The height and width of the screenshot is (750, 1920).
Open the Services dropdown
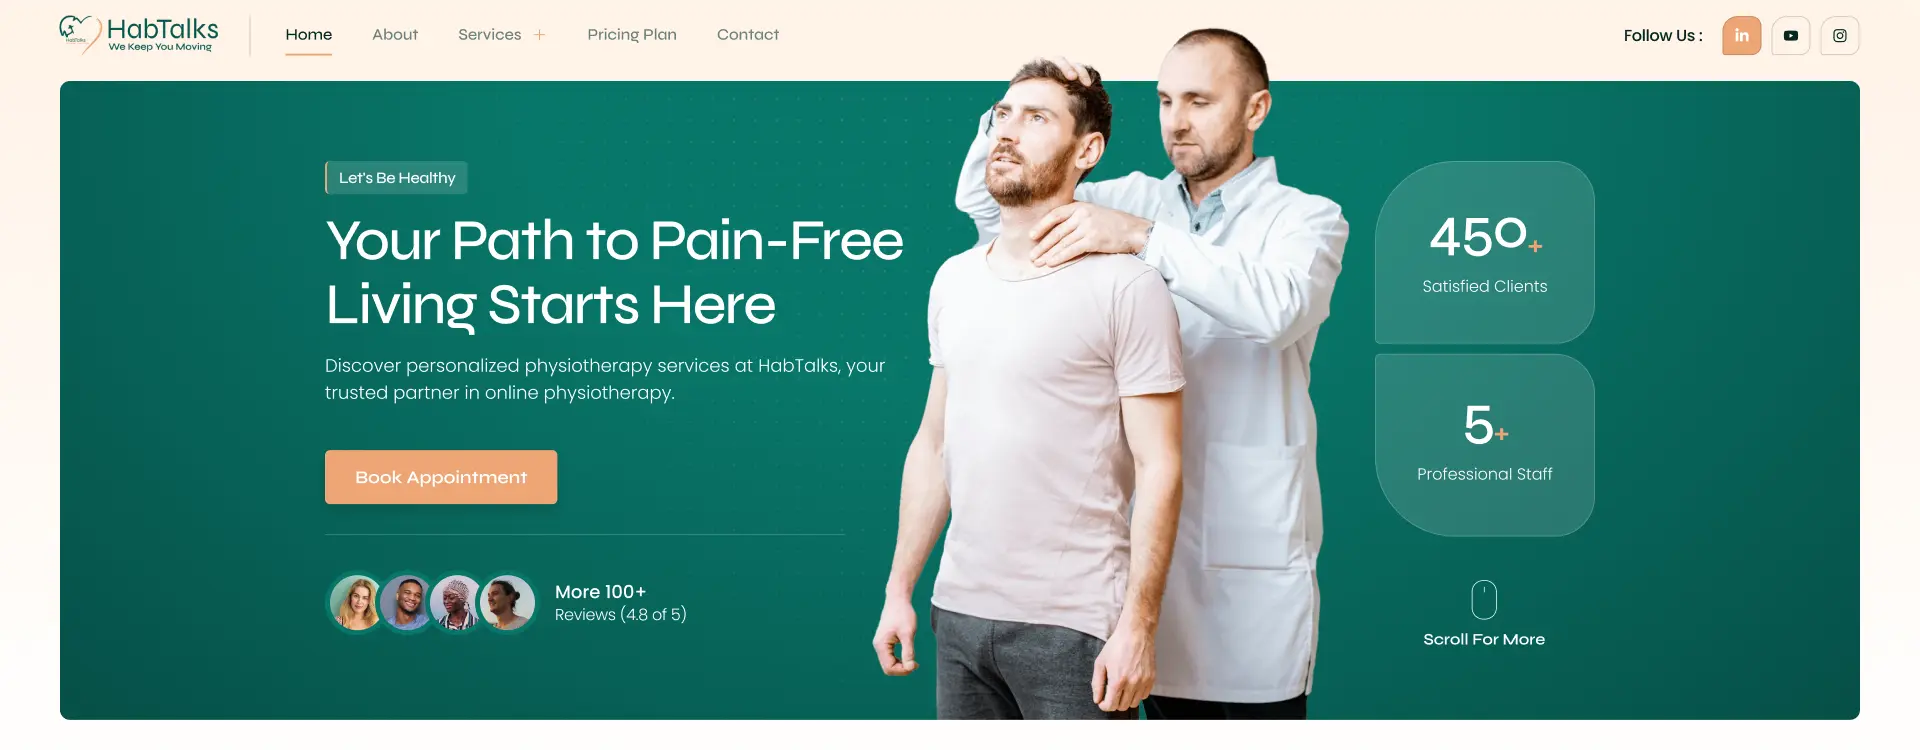[490, 35]
